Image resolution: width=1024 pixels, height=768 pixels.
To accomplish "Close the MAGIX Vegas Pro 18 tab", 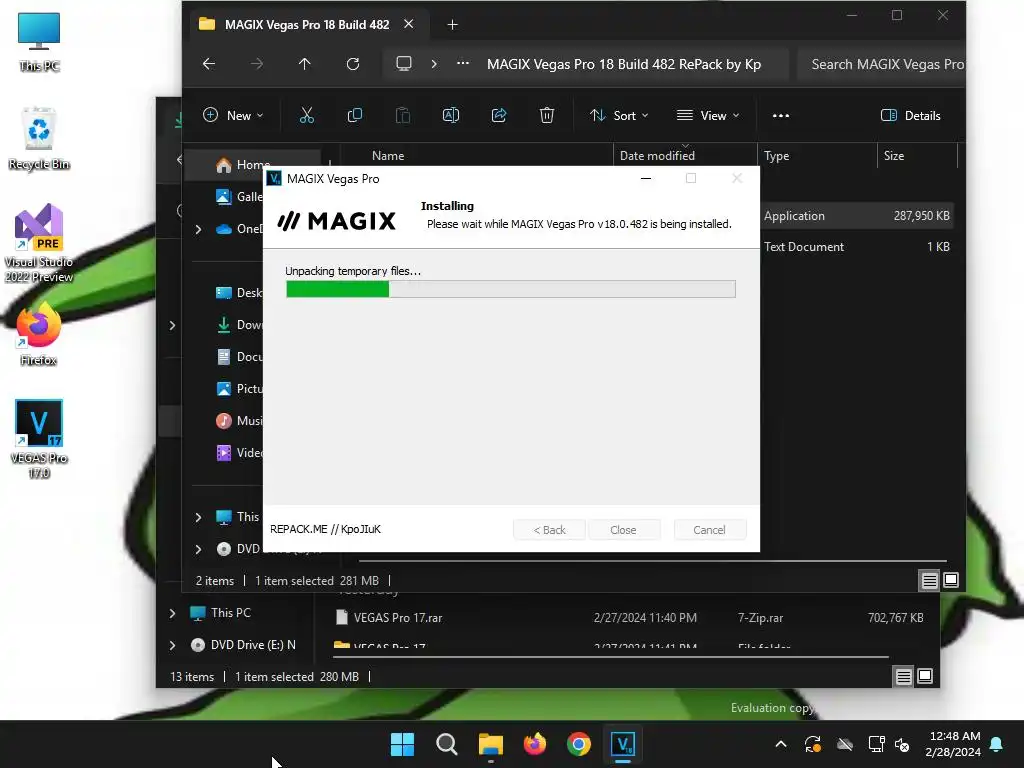I will click(408, 24).
